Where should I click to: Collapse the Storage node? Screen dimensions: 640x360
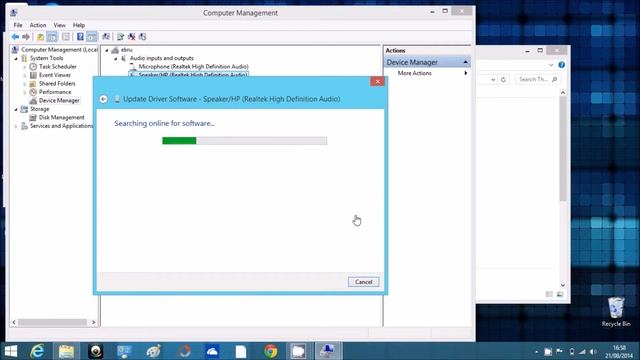point(16,109)
